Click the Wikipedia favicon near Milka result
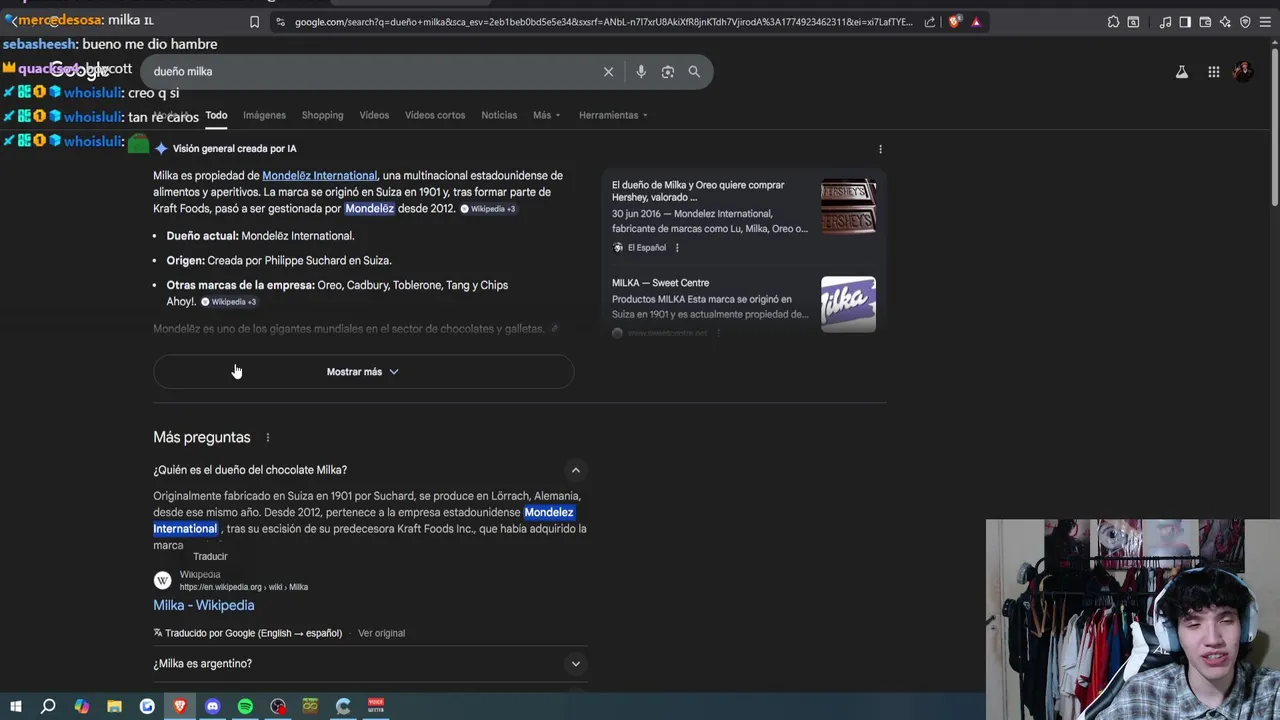The width and height of the screenshot is (1280, 720). click(x=163, y=581)
